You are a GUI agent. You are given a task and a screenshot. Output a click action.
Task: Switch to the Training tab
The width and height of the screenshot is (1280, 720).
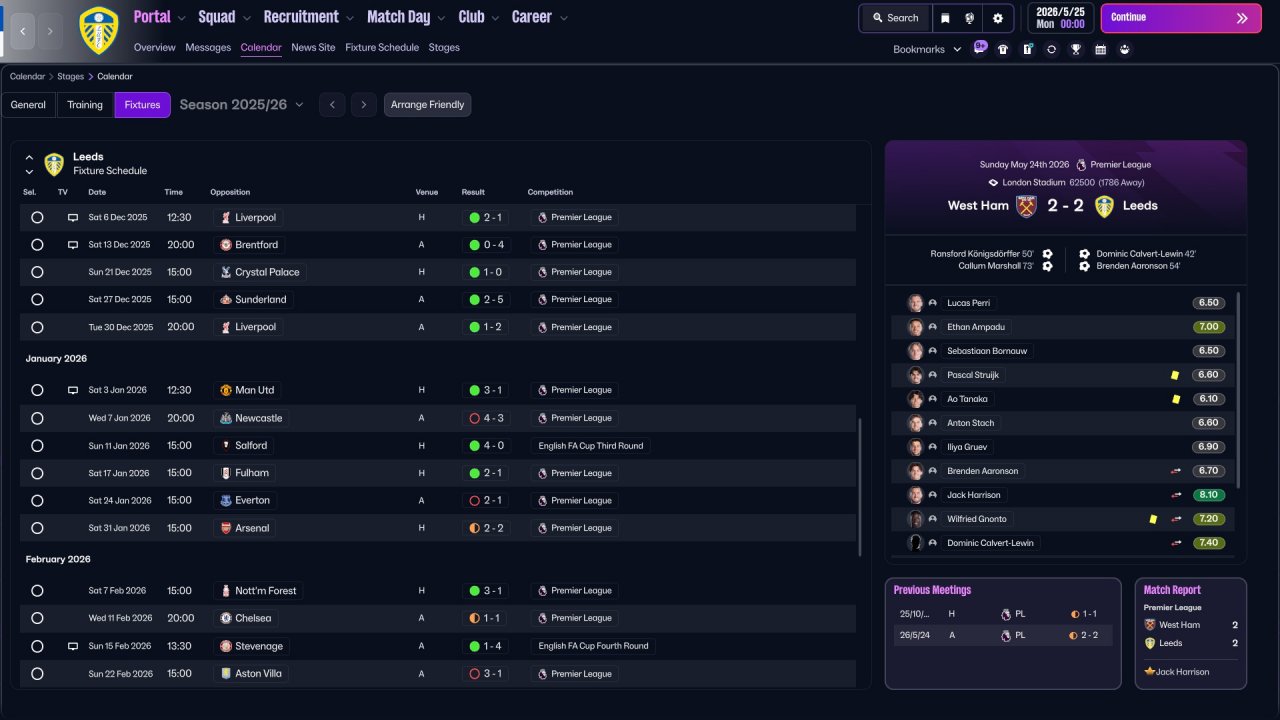click(x=85, y=105)
